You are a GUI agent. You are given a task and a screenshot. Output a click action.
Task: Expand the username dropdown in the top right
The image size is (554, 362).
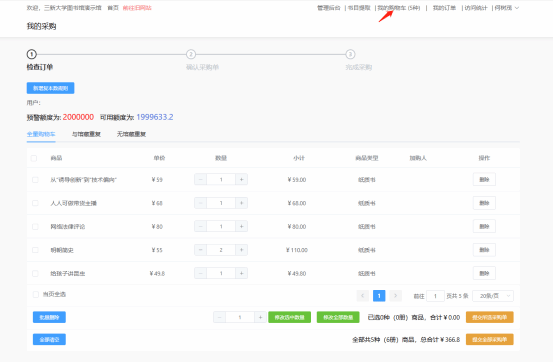click(507, 8)
